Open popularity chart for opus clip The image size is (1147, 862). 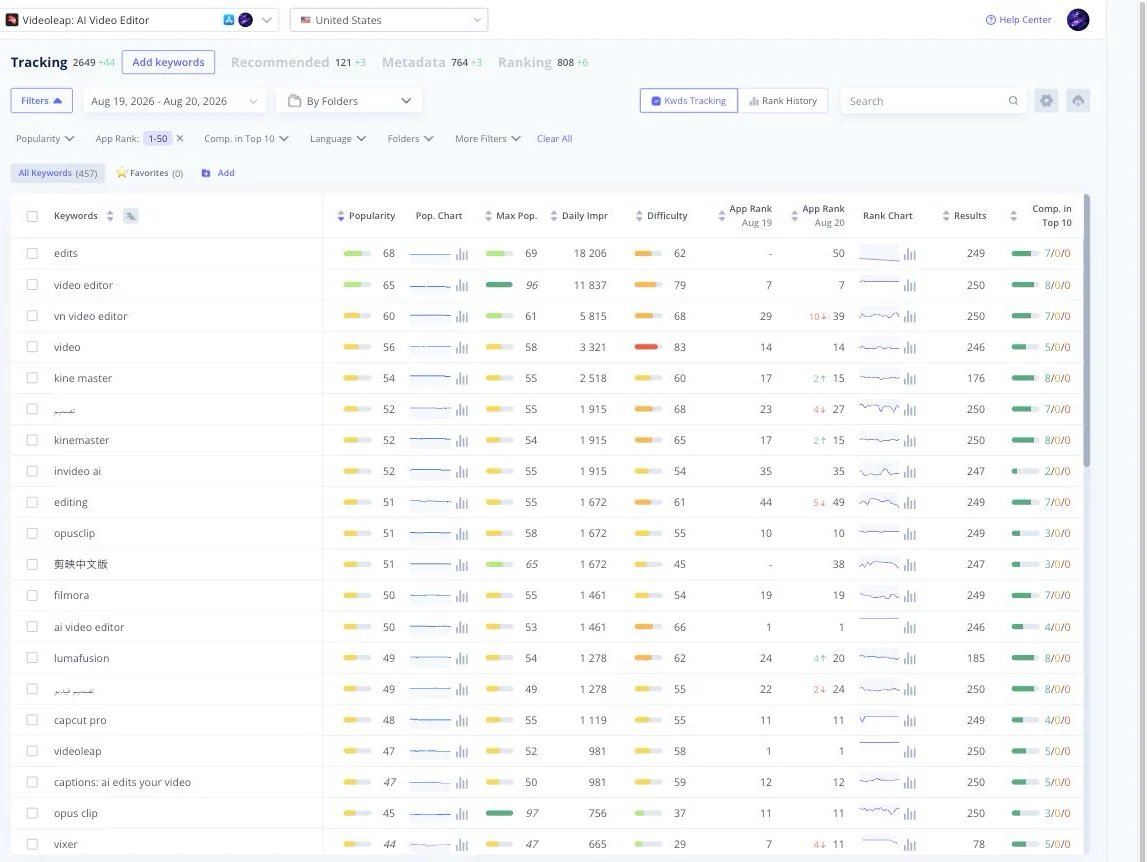pos(462,814)
